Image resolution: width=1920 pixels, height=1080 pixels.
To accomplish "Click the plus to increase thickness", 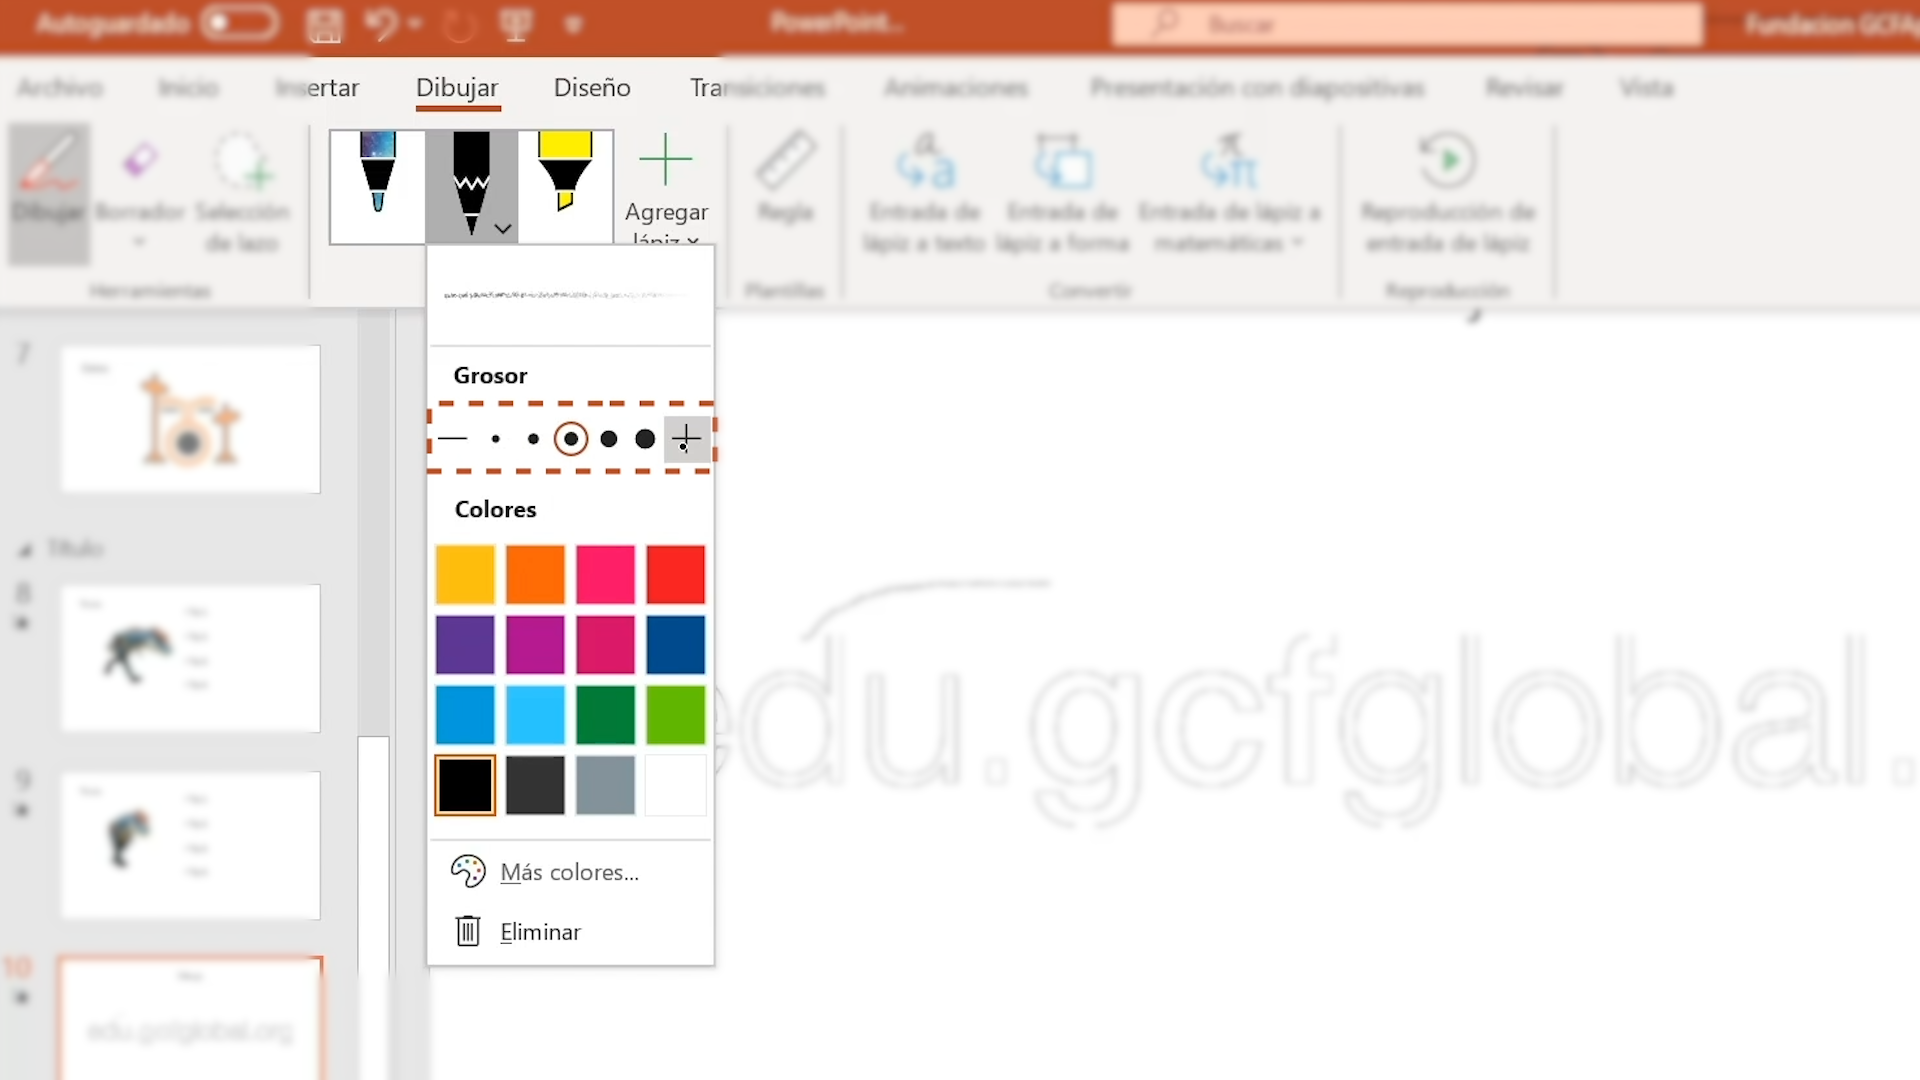I will point(687,438).
